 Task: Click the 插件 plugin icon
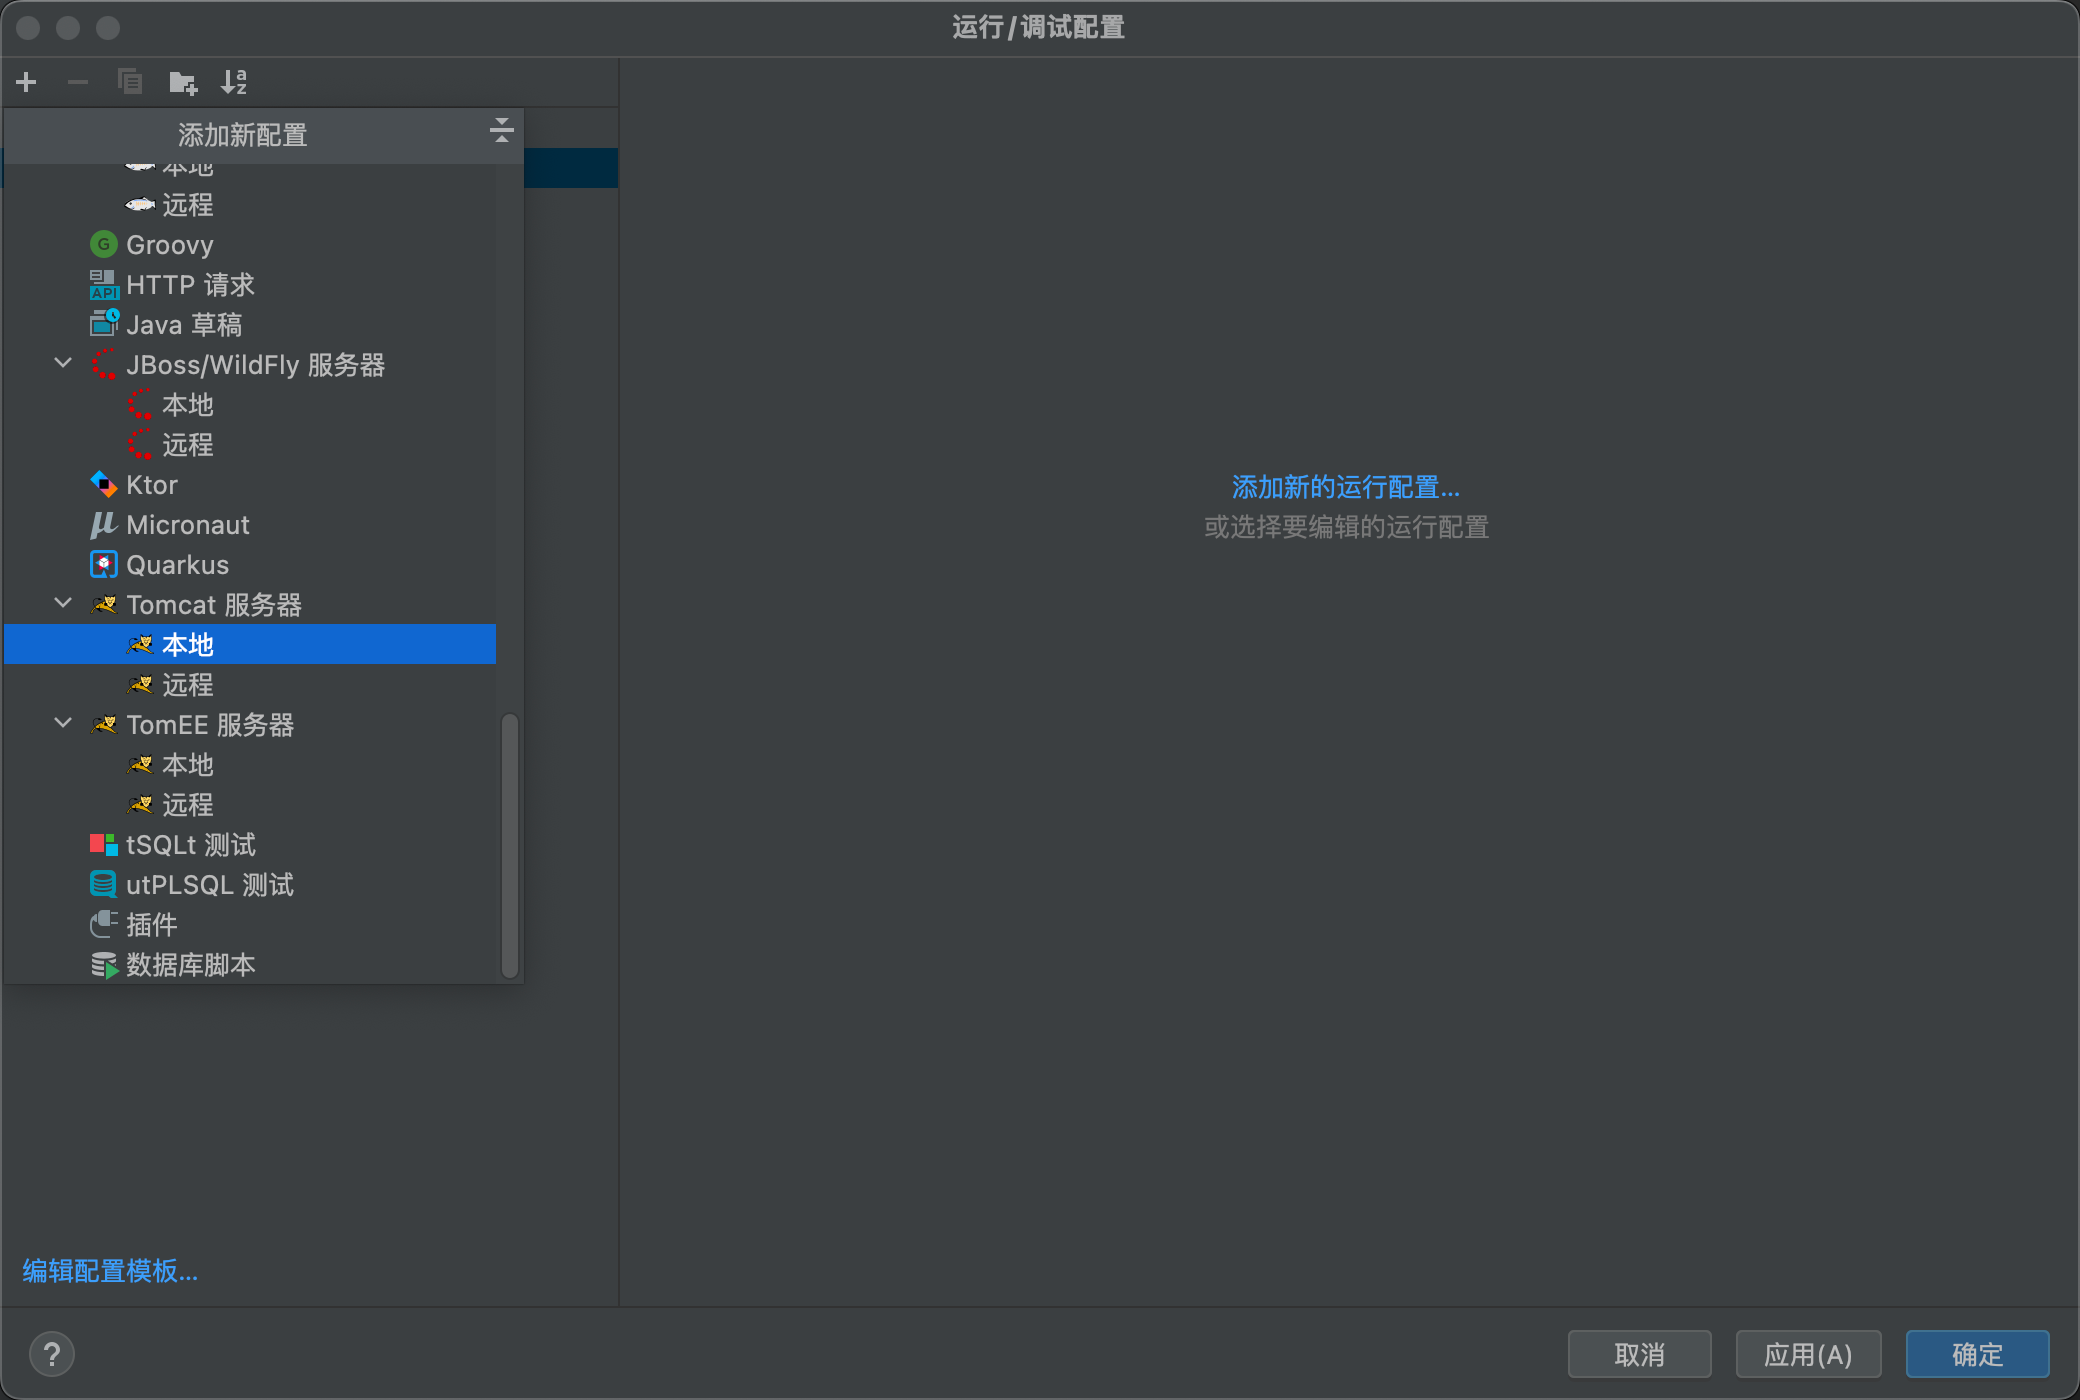[104, 924]
